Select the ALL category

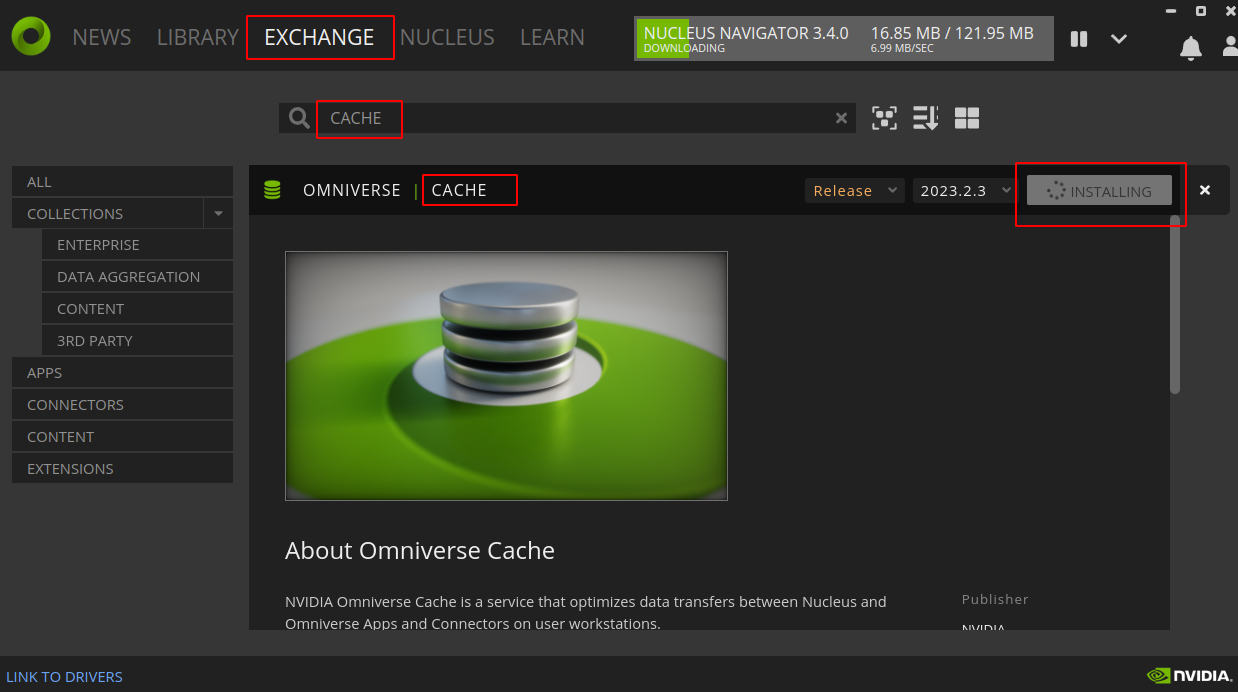[x=122, y=181]
